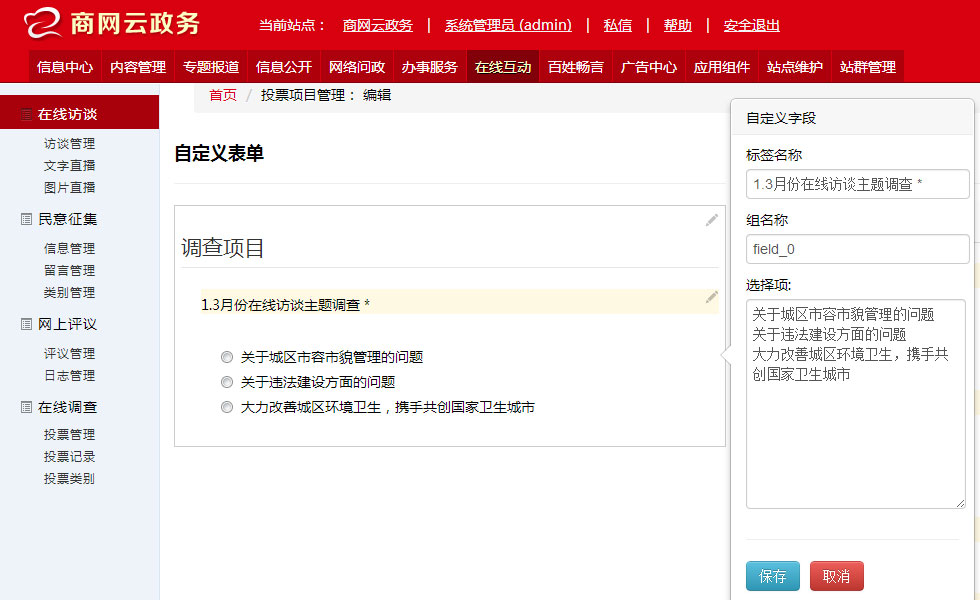This screenshot has height=600, width=980.
Task: Open the 内容管理 menu tab
Action: point(138,66)
